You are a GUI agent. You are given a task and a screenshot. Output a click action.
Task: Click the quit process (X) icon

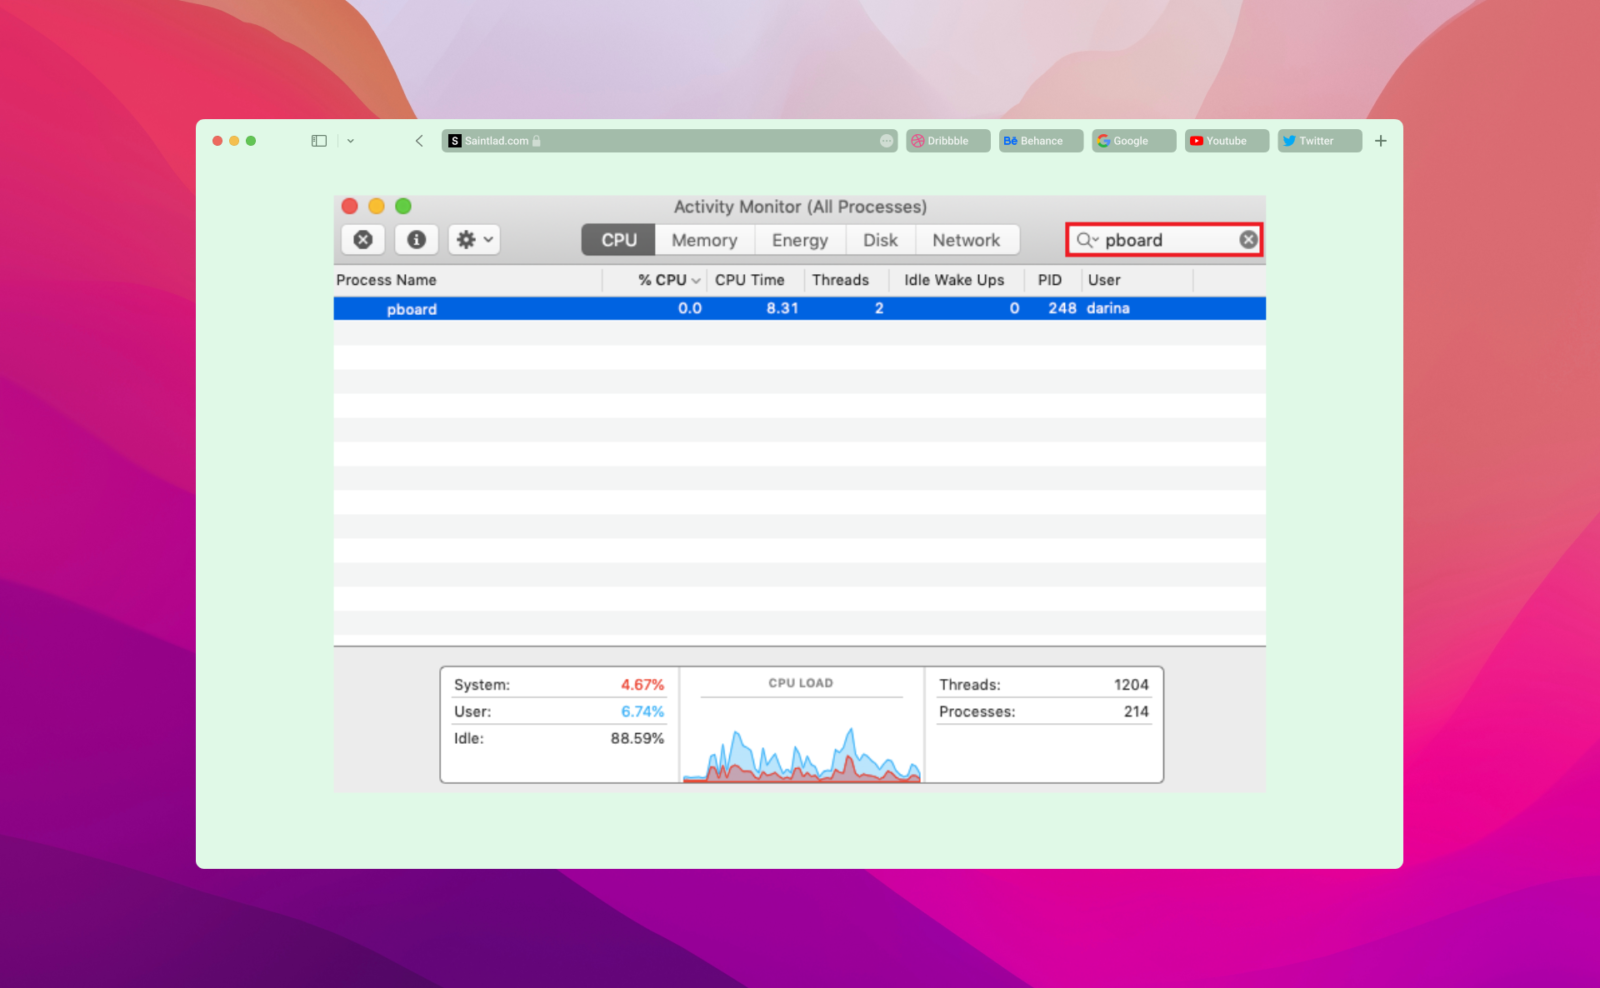[362, 239]
